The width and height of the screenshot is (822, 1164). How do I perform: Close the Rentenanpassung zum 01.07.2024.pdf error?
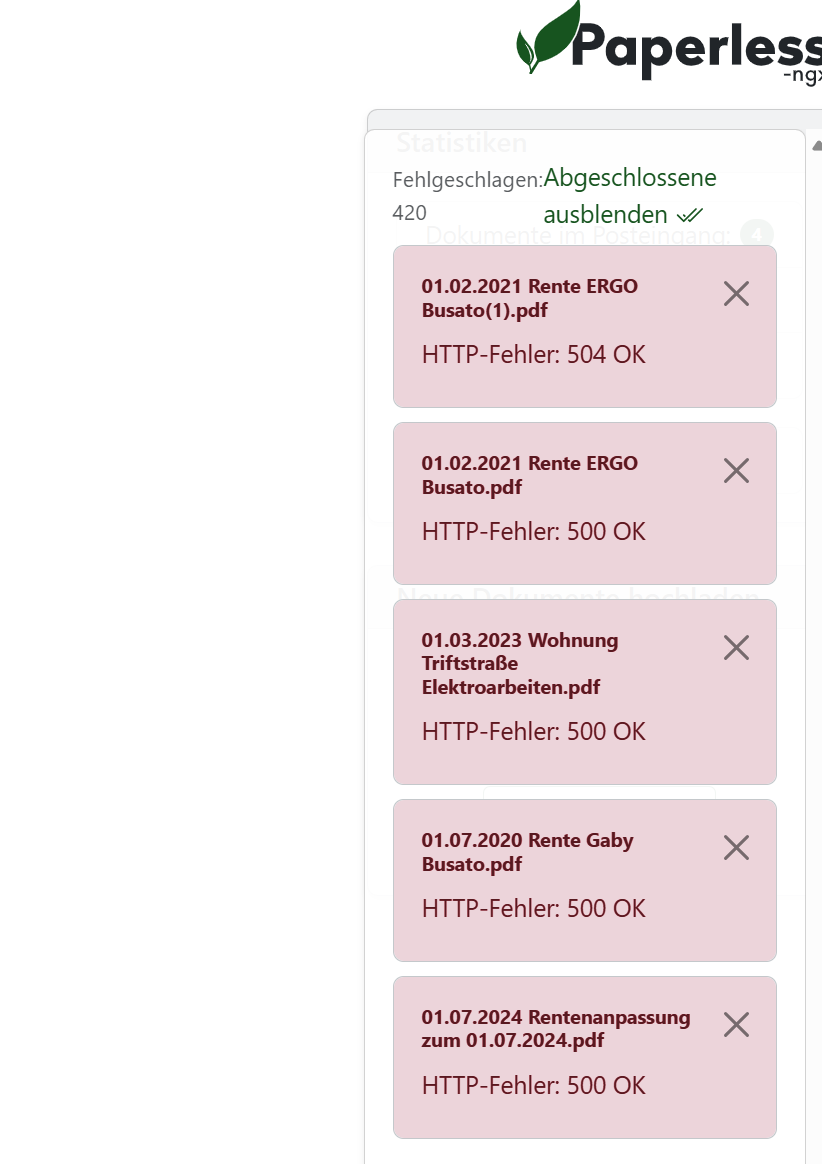click(736, 1025)
